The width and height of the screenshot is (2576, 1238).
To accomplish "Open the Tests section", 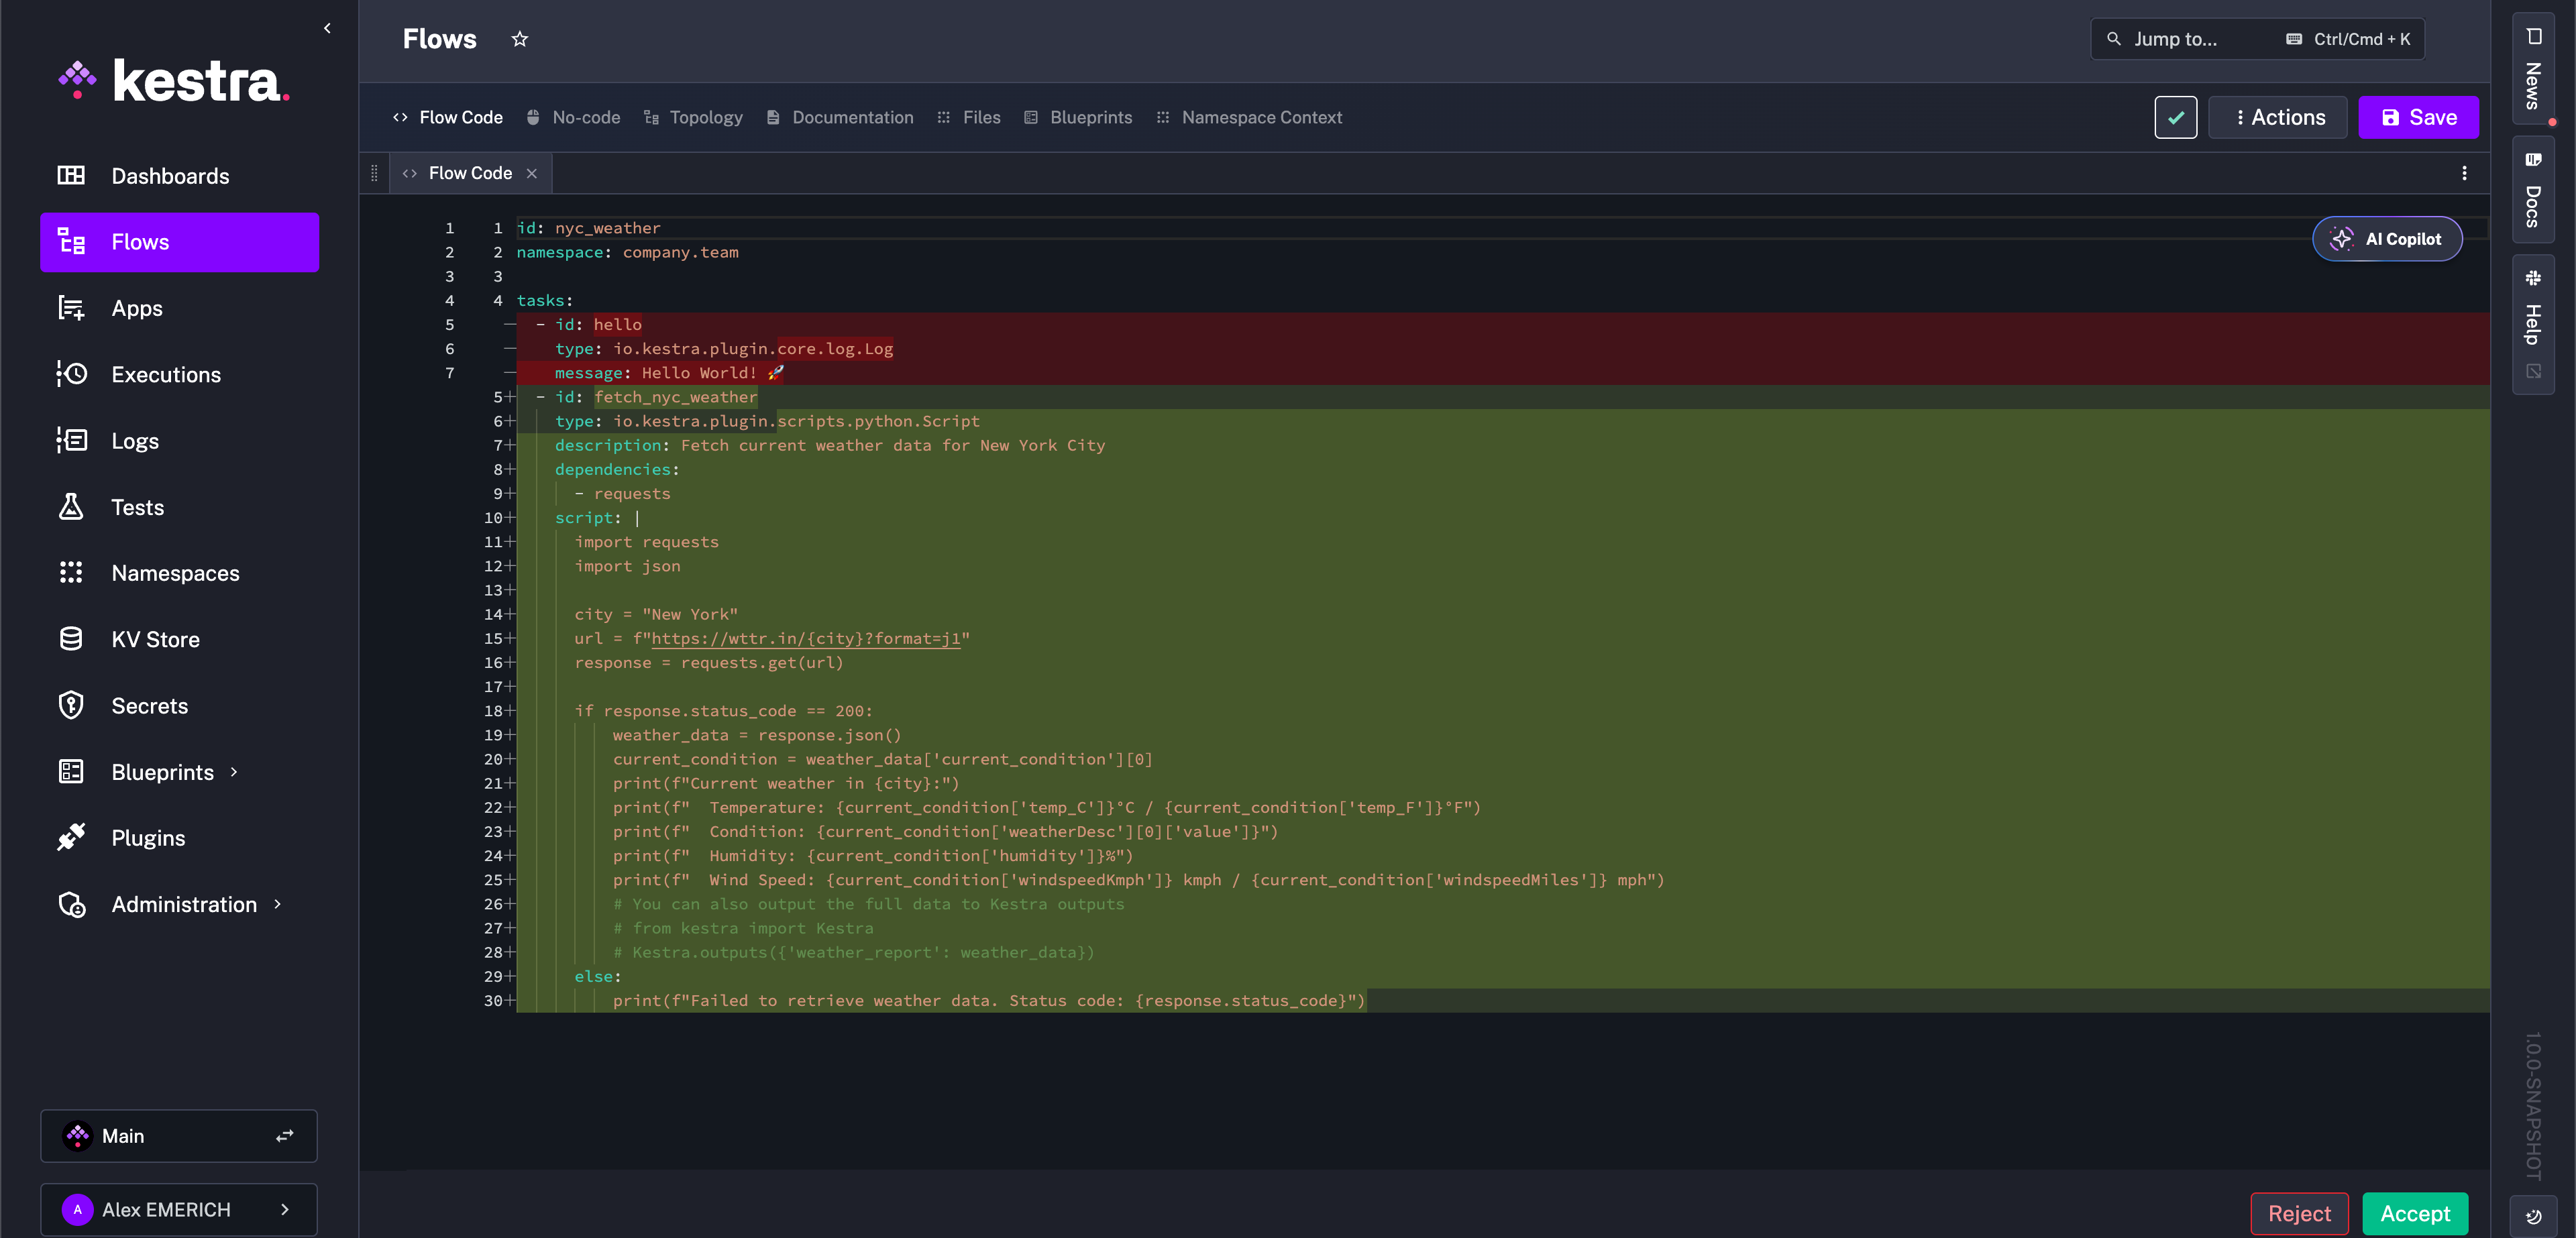I will click(137, 508).
